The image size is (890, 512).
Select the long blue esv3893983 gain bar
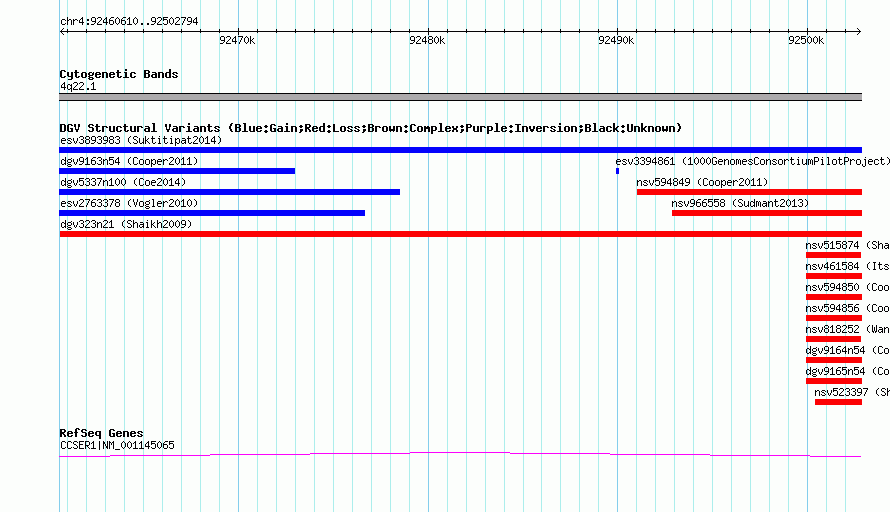460,150
